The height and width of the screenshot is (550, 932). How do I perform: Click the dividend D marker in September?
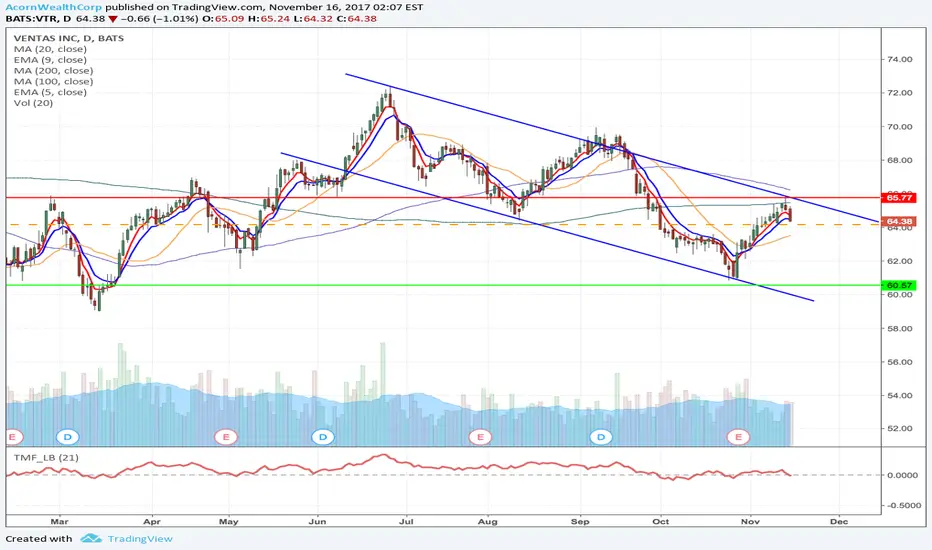point(601,437)
